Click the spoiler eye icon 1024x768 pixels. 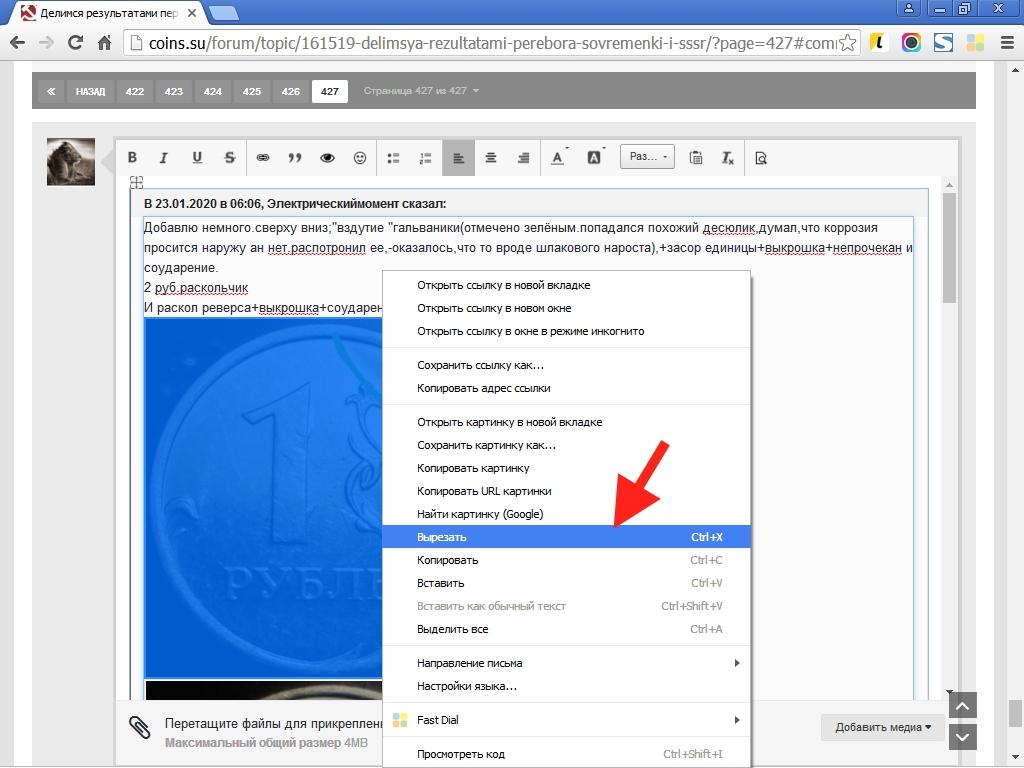point(327,158)
